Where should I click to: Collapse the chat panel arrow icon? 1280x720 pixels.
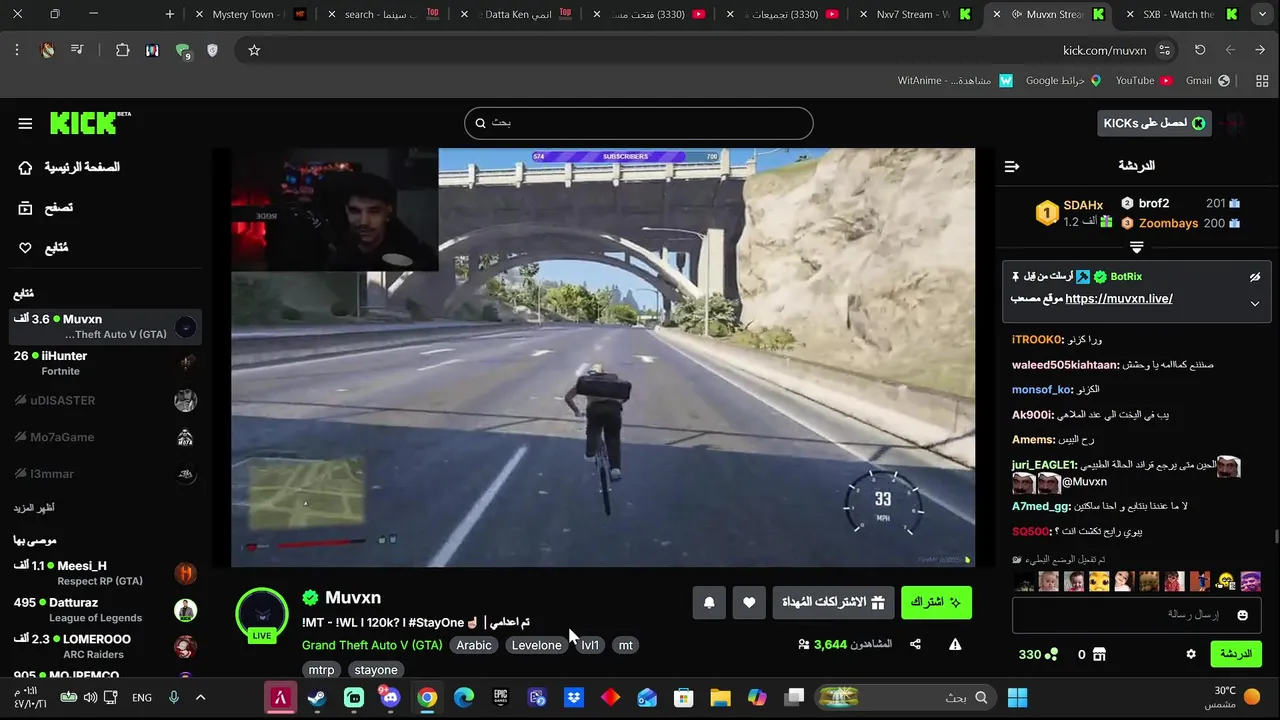pos(1012,166)
